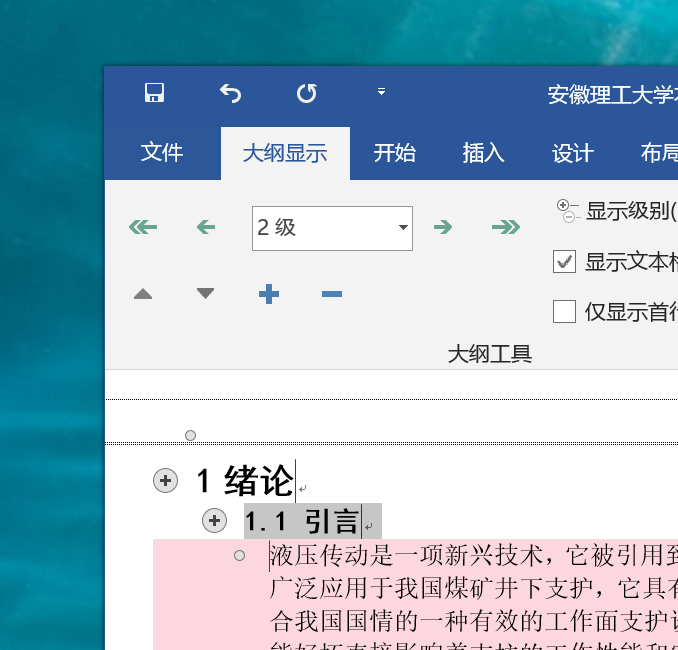
Task: Uncheck the 显示文本格式 checkbox
Action: tap(565, 262)
